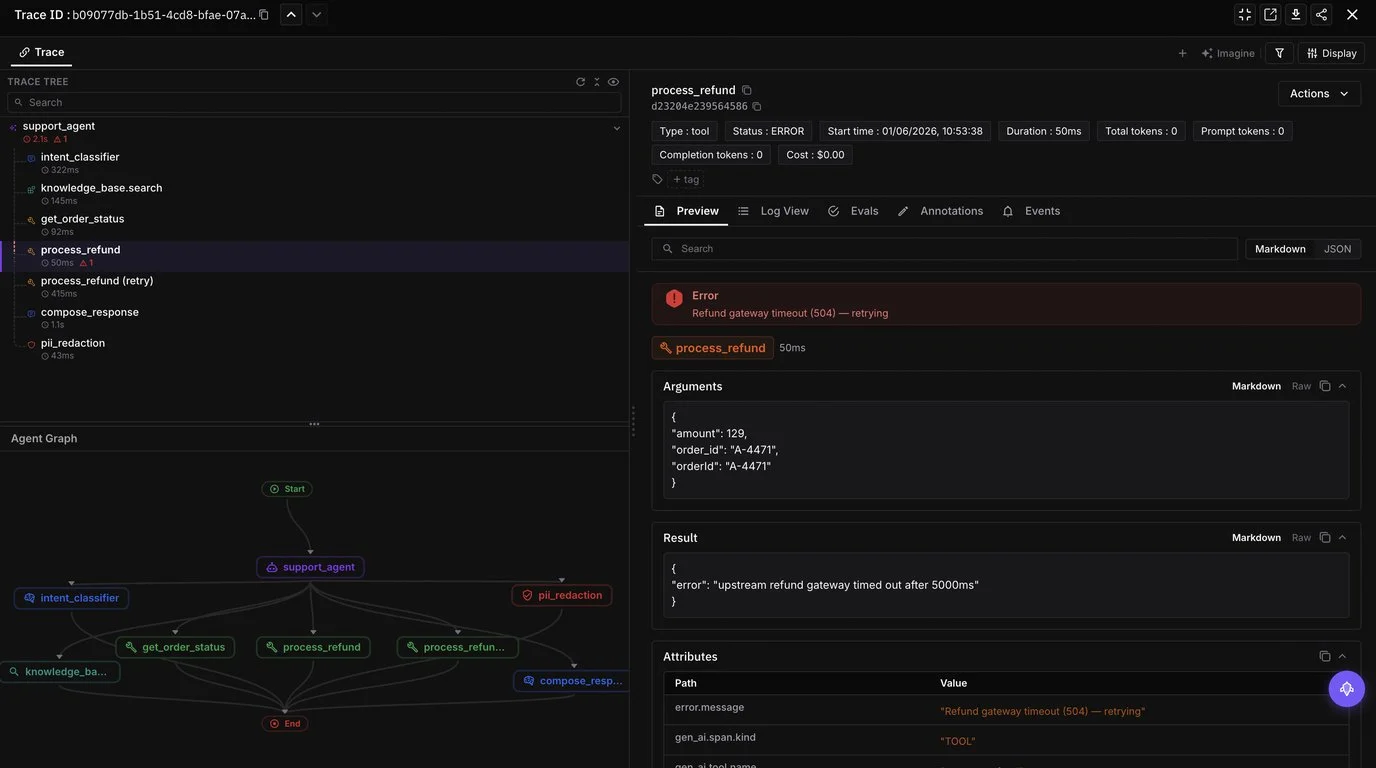
Task: Refresh the trace tree
Action: click(x=580, y=82)
